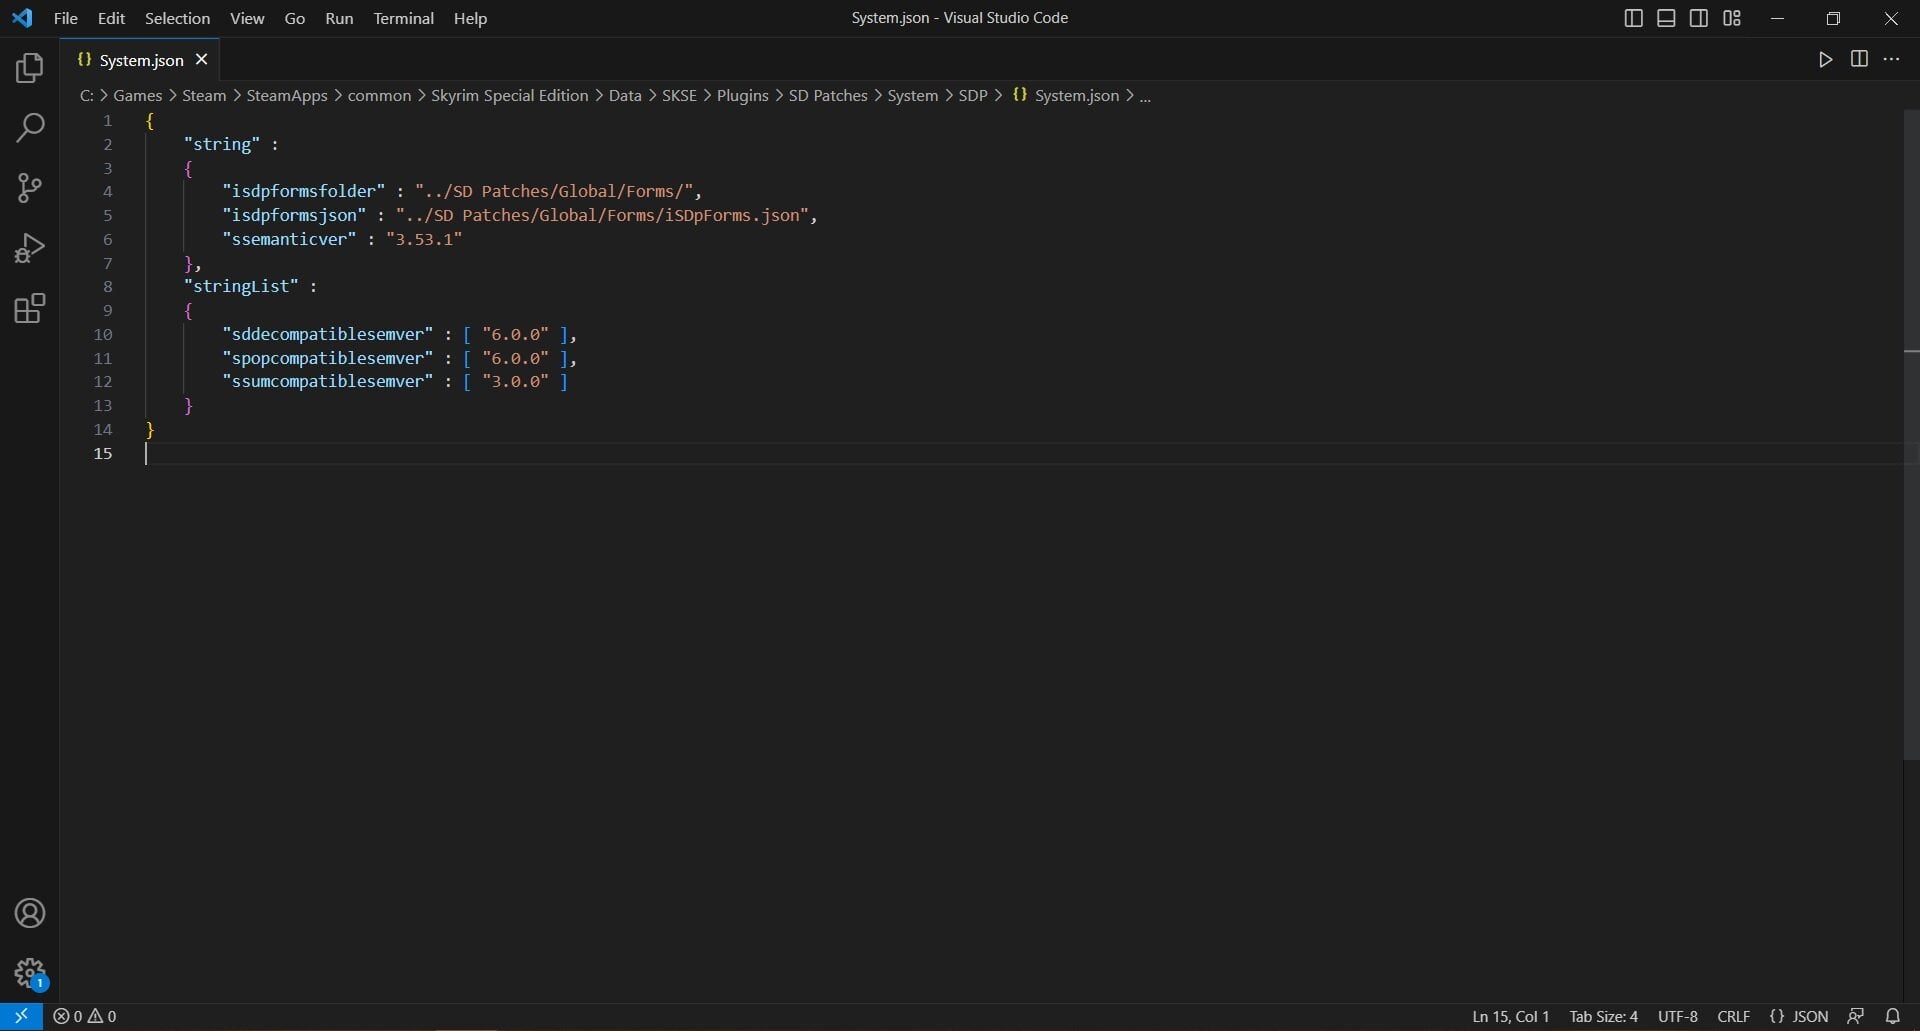The height and width of the screenshot is (1031, 1920).
Task: Select JSON language mode in status bar
Action: click(1799, 1016)
